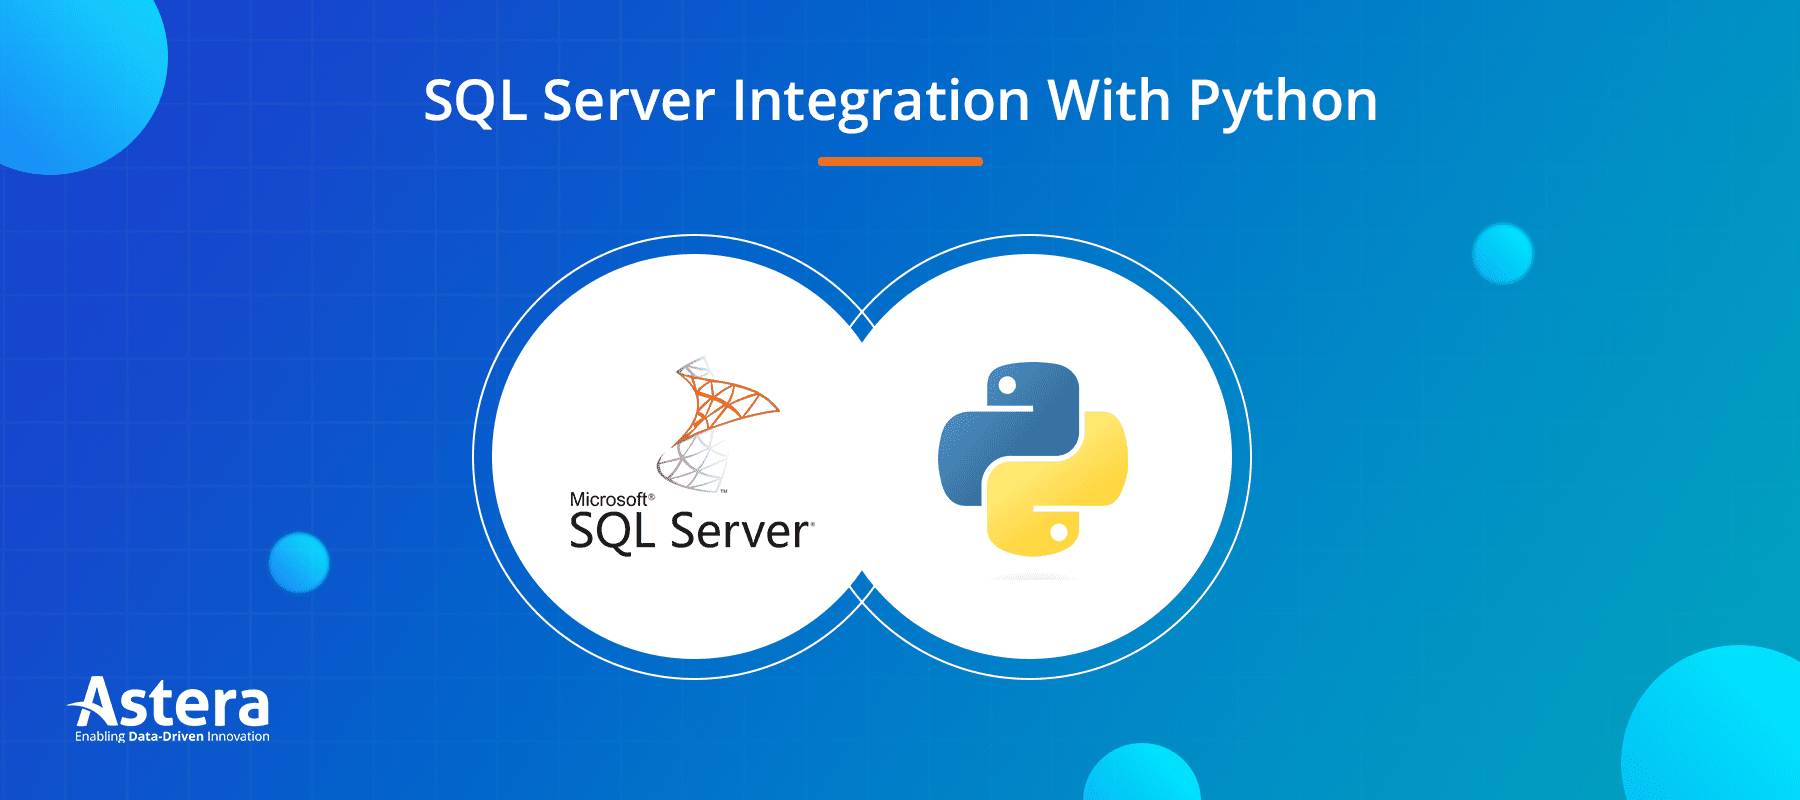This screenshot has height=800, width=1800.
Task: Click "Enabling Data-Driven Innovation" tagline
Action: click(x=172, y=737)
